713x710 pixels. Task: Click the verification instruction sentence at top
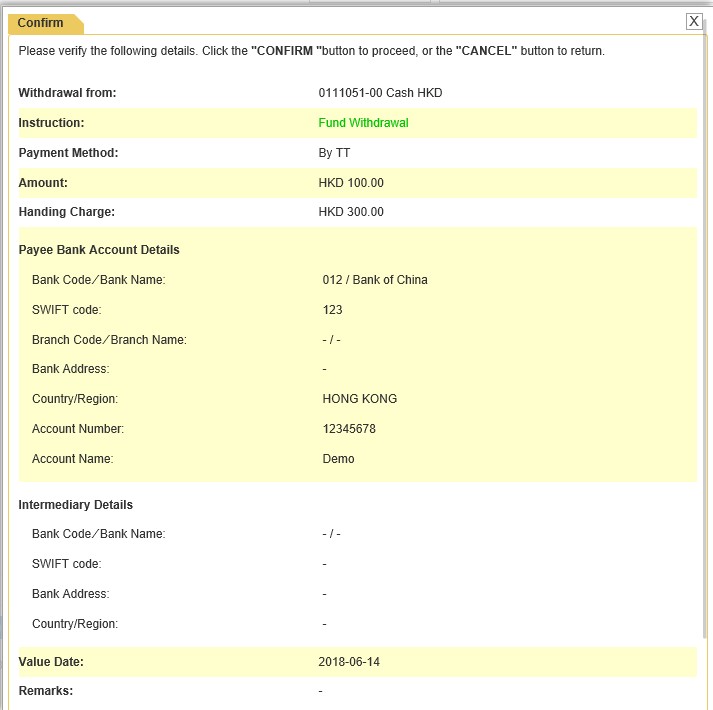311,51
